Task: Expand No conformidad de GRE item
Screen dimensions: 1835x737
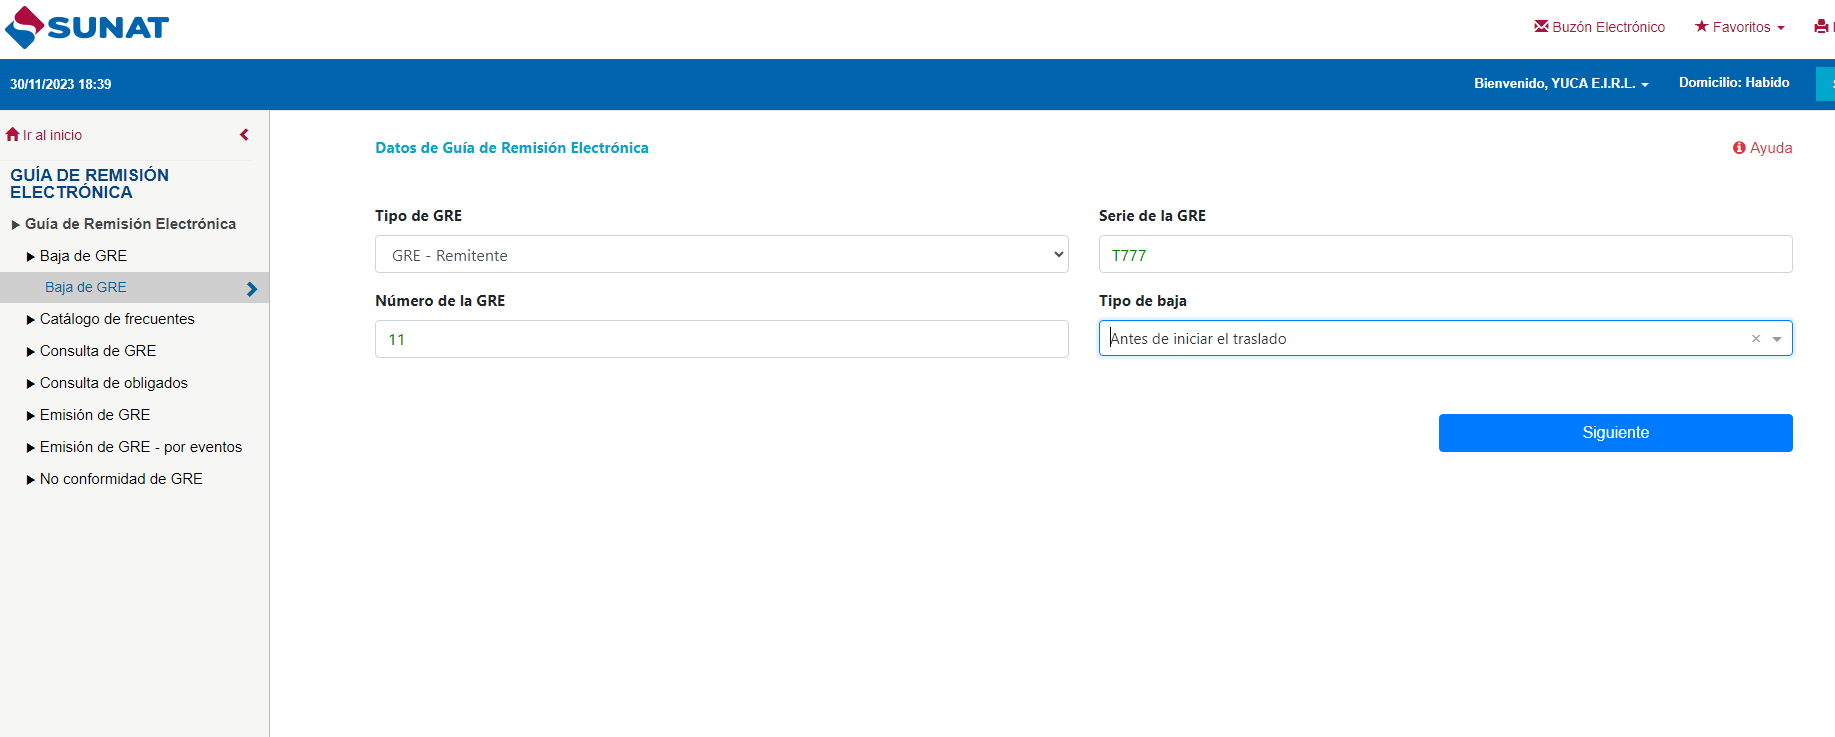Action: [x=120, y=479]
